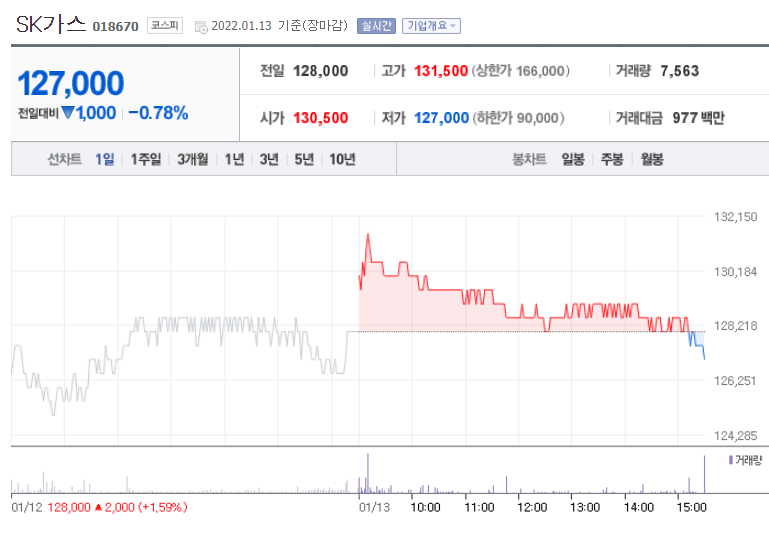Click the 2022.01.13 기준(장마감) date text
769x533 pixels.
[x=279, y=25]
